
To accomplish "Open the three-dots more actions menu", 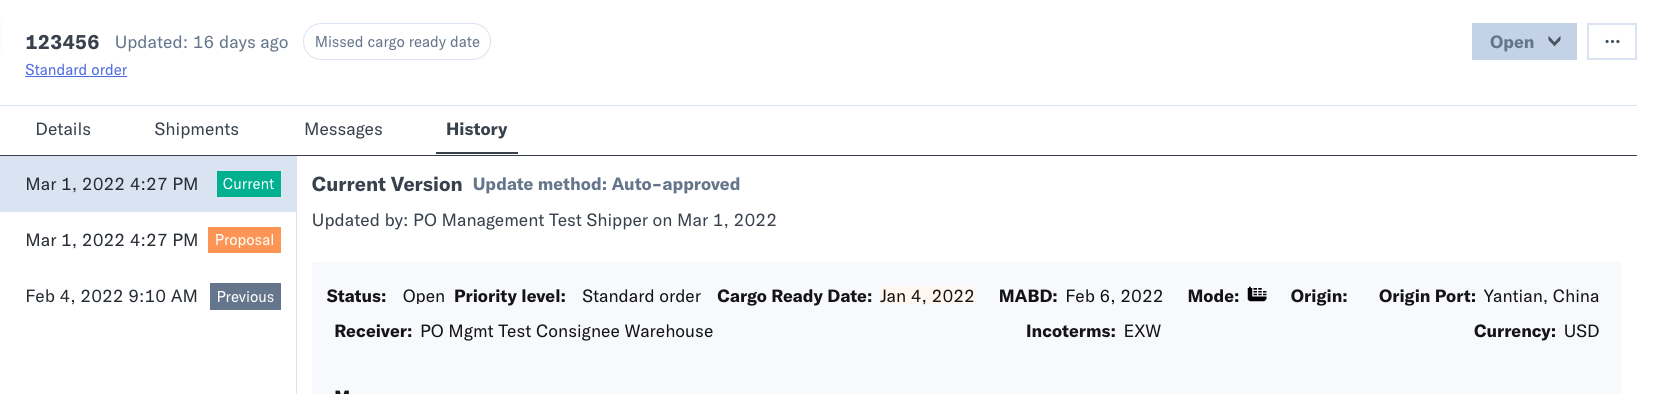I will [1612, 42].
